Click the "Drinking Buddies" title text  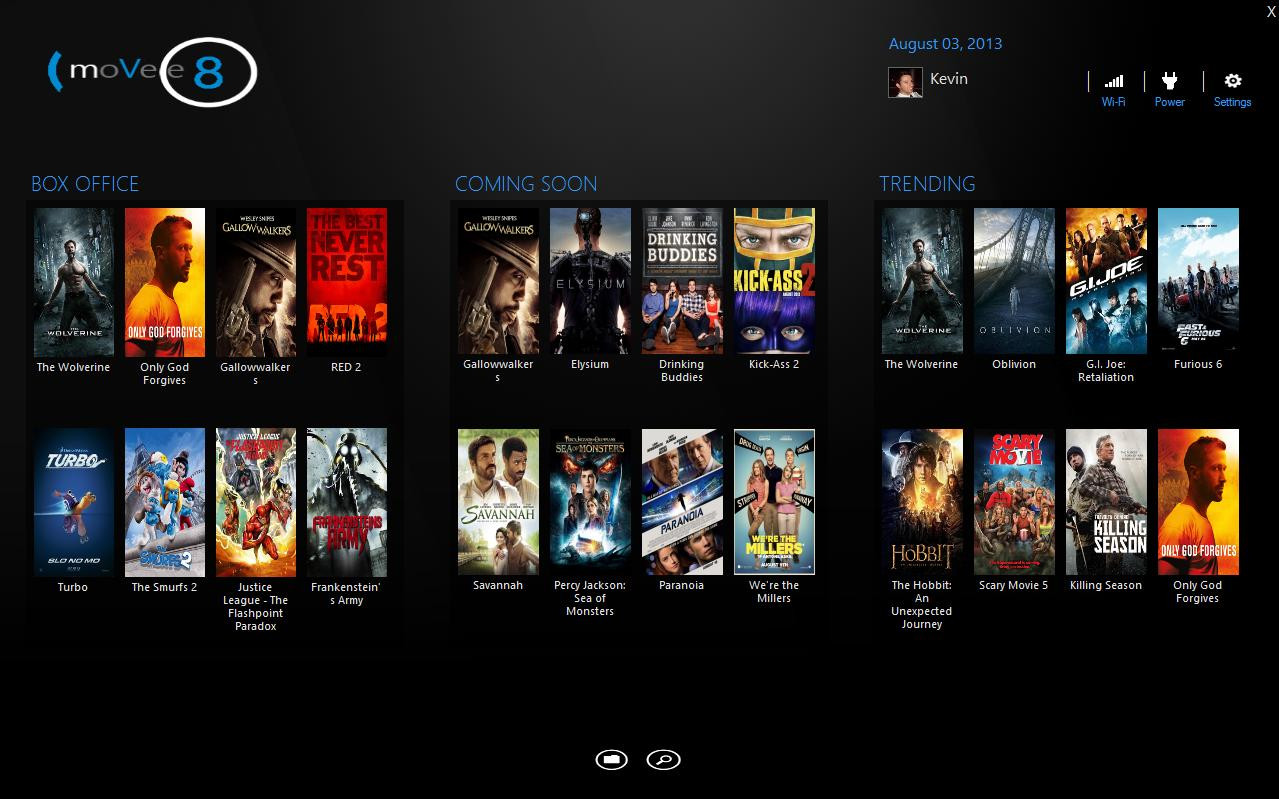tap(682, 371)
